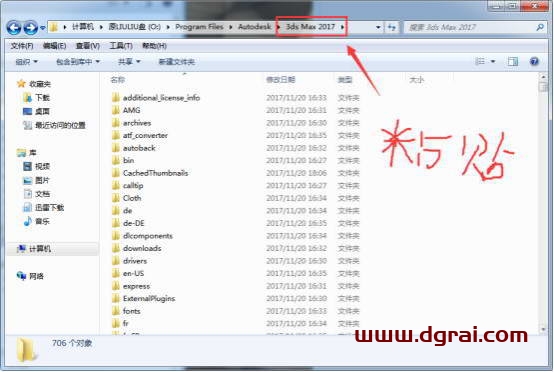Select the 3ds Max 2017 breadcrumb segment
Screen dimensions: 554x372
pos(310,26)
